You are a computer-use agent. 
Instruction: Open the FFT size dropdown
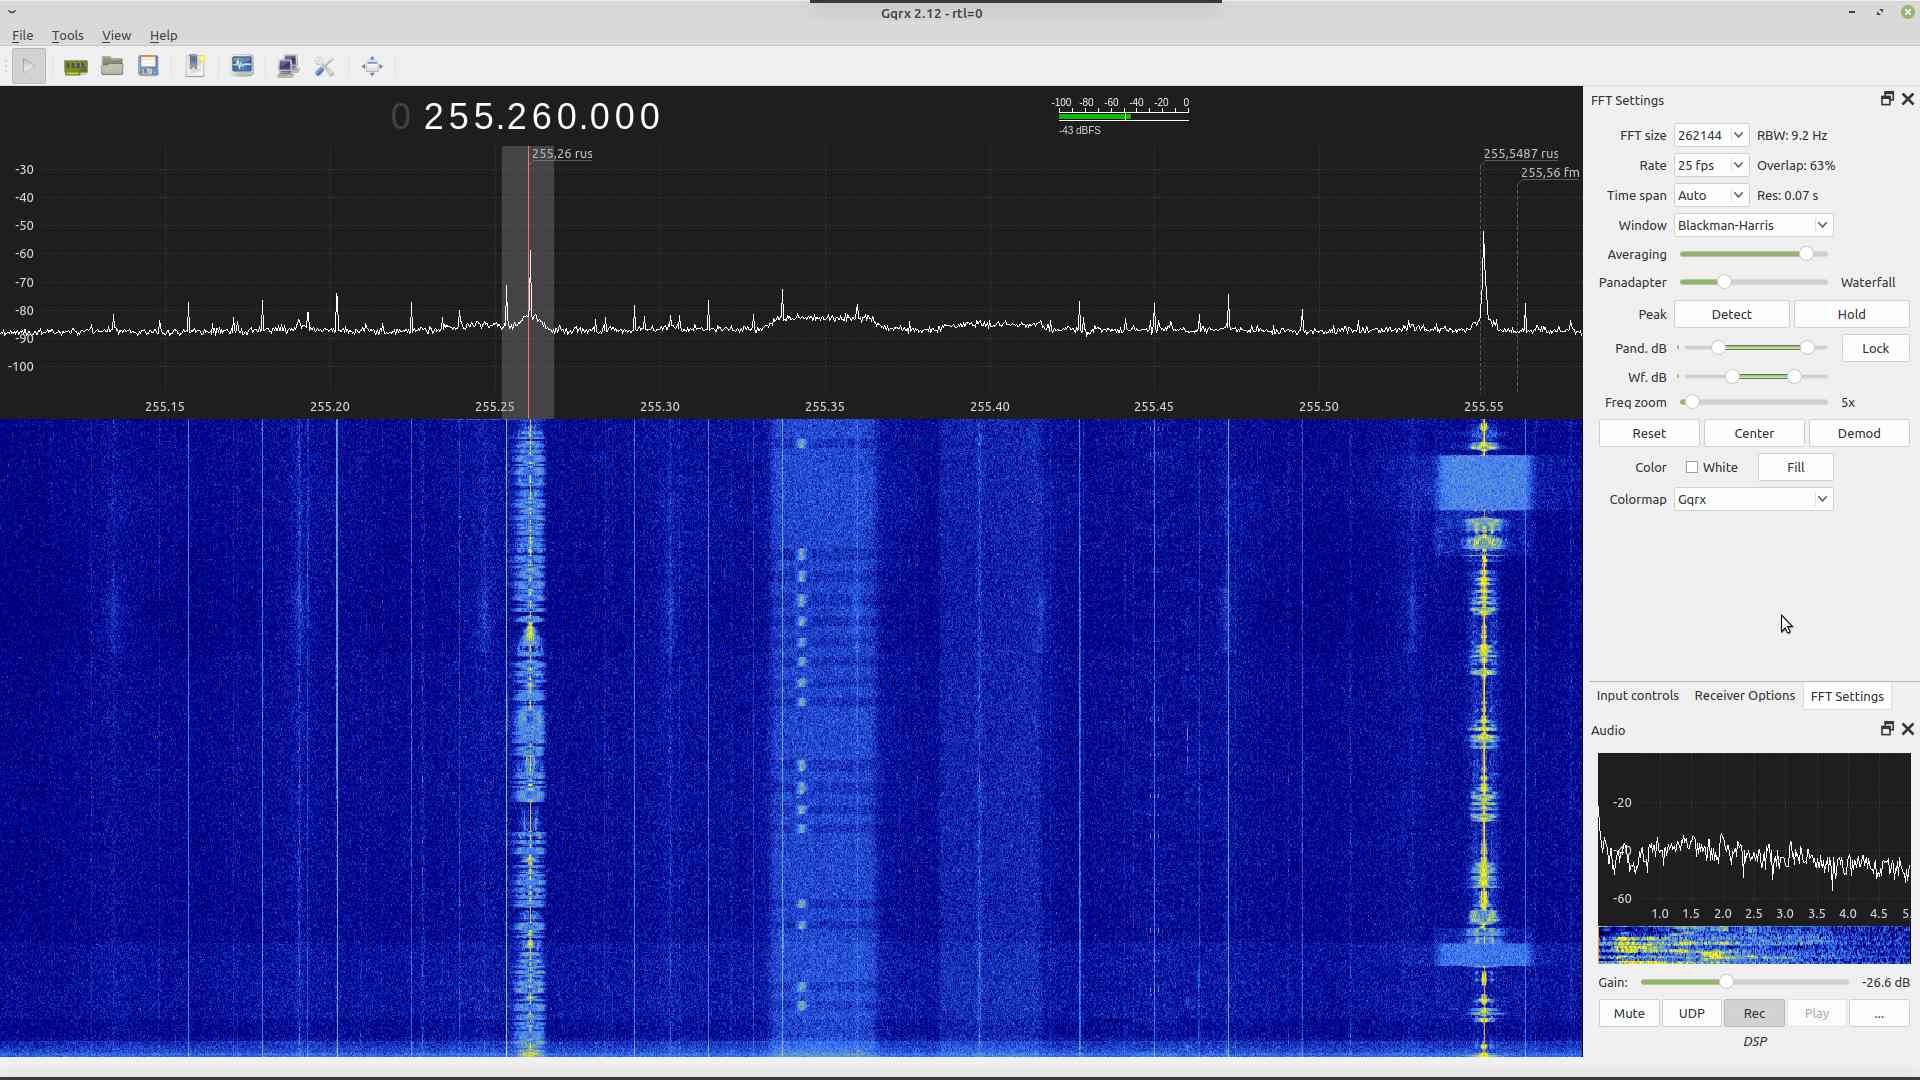pos(1711,135)
